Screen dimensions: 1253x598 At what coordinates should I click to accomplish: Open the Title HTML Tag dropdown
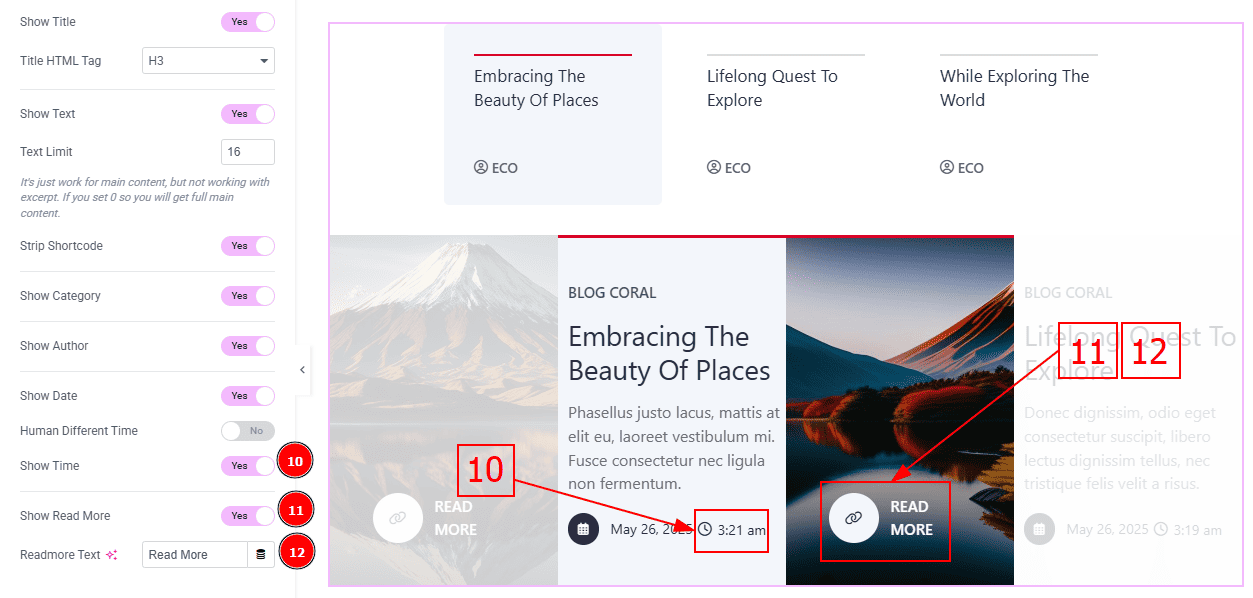tap(208, 61)
